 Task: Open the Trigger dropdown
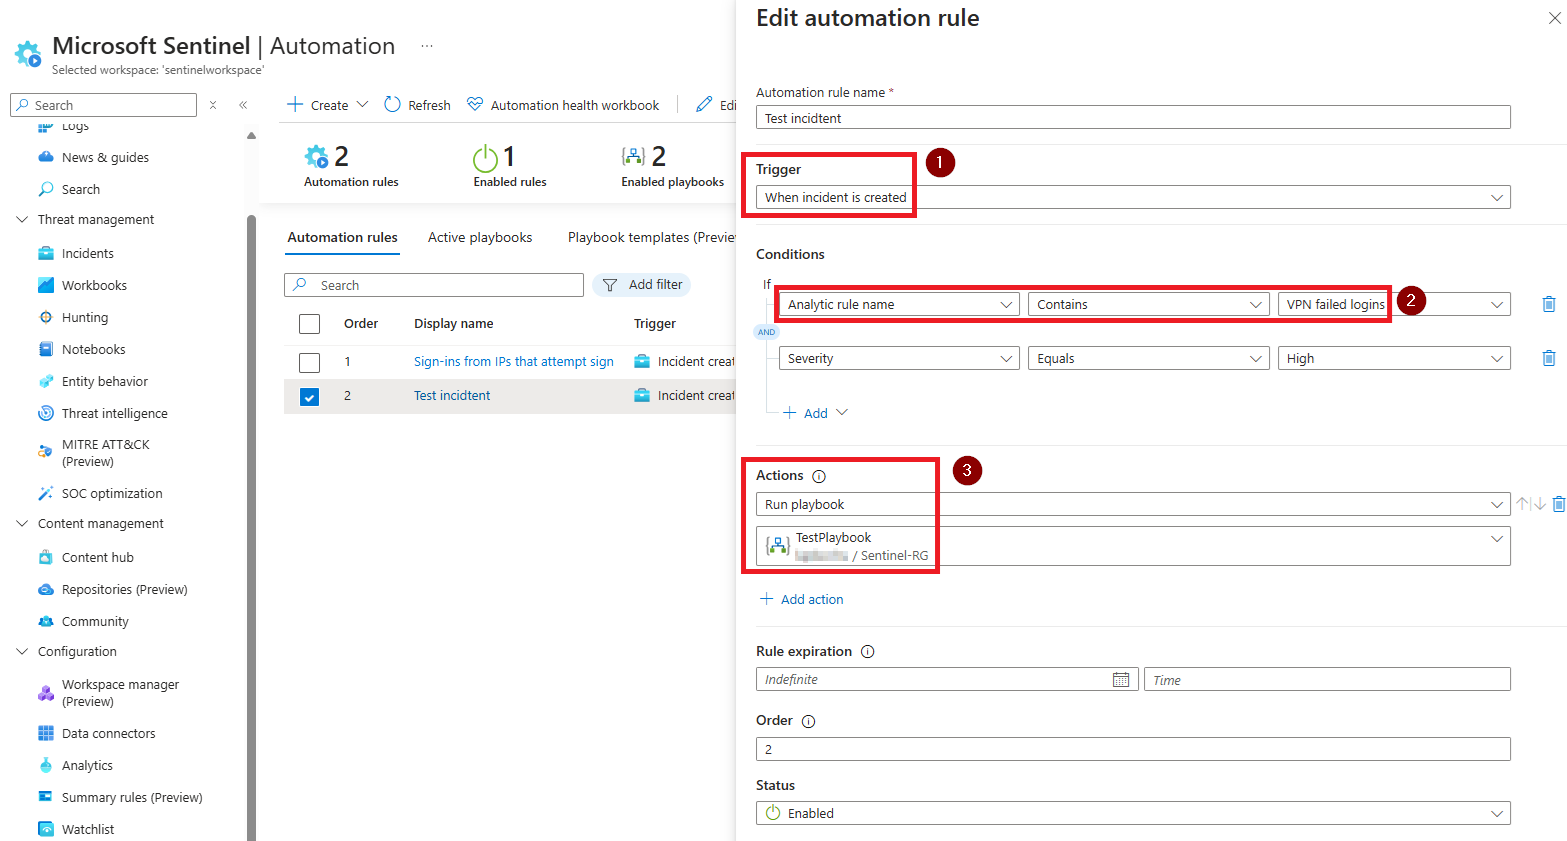1132,198
